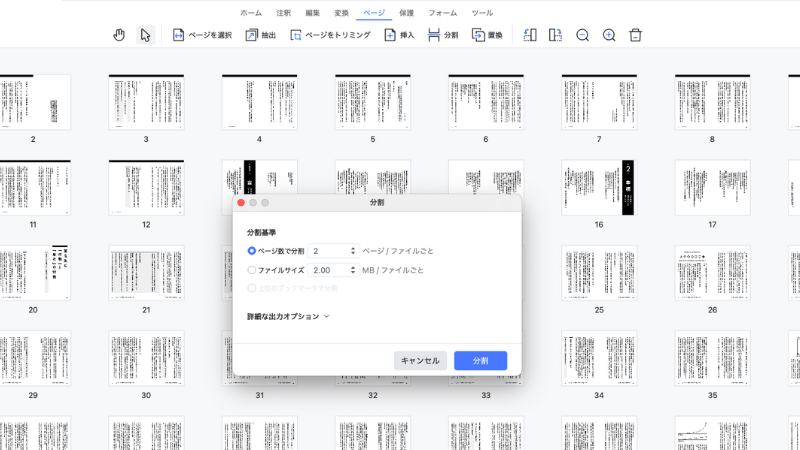Select page 7 thumbnail

click(598, 101)
